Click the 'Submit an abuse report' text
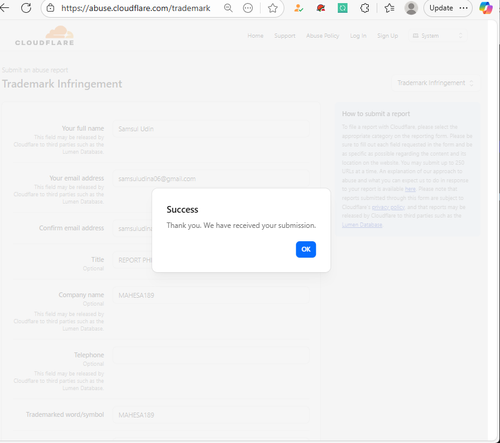500x443 pixels. (x=35, y=70)
